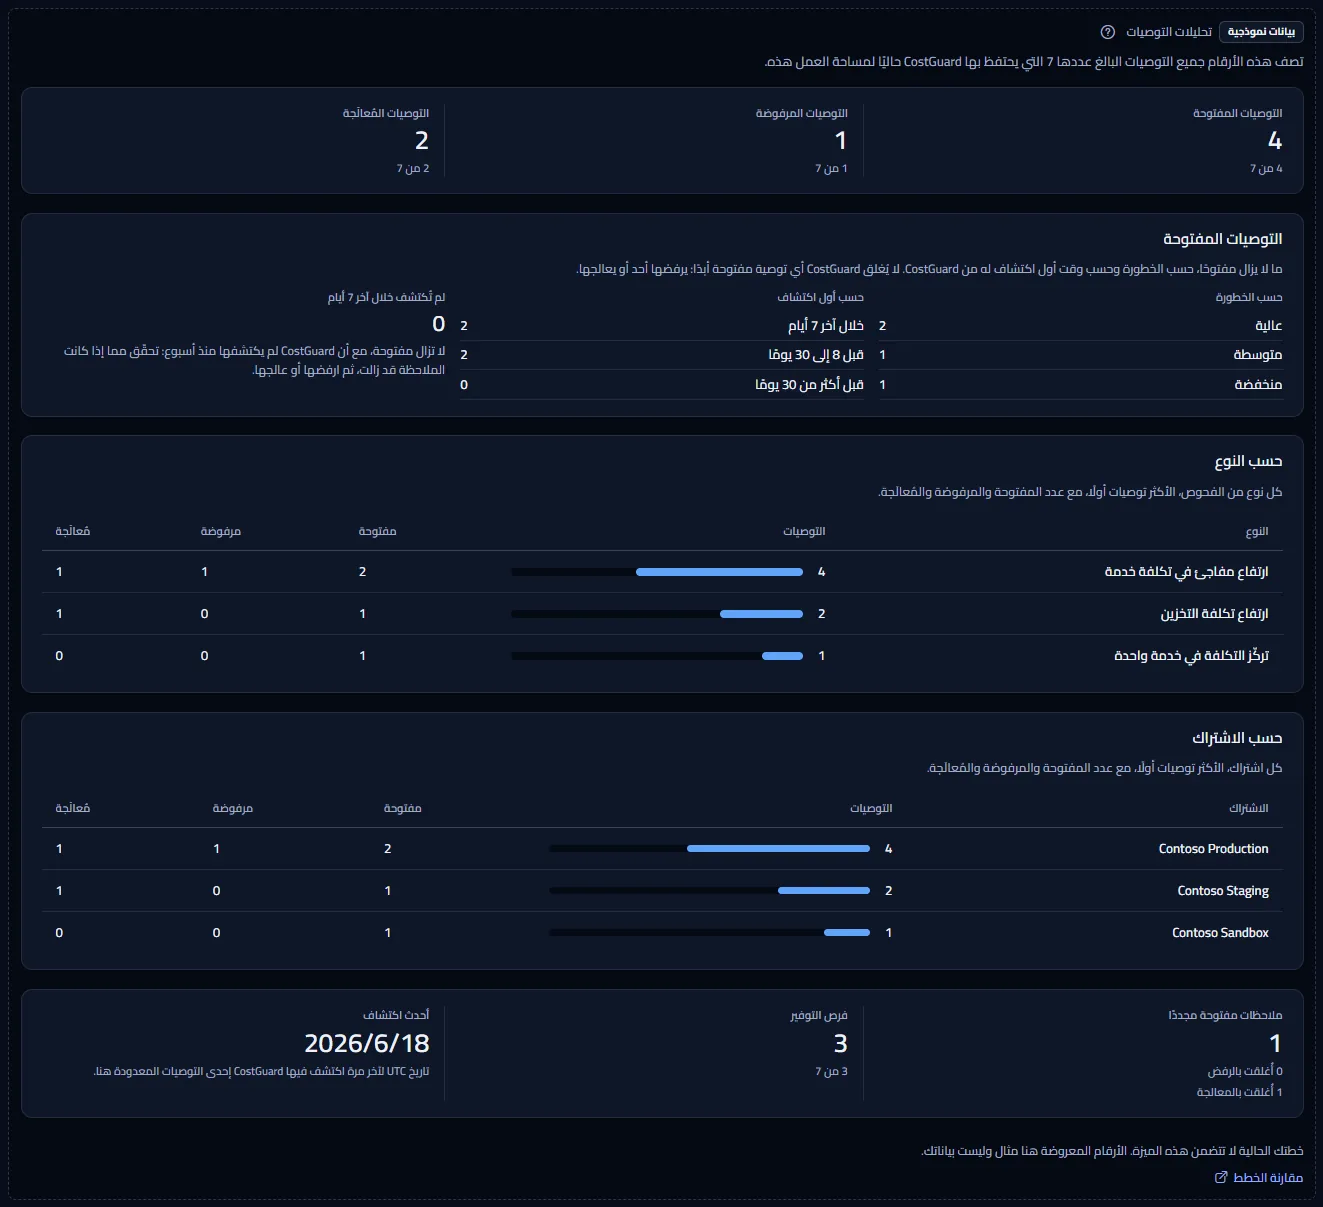Click the 0 أُغلقت بالرفض text
Screen dimensions: 1323x1207
1245,1071
